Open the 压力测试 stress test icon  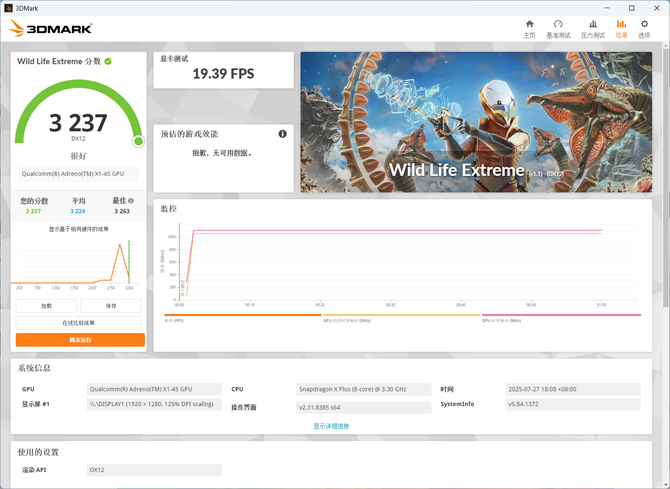593,24
